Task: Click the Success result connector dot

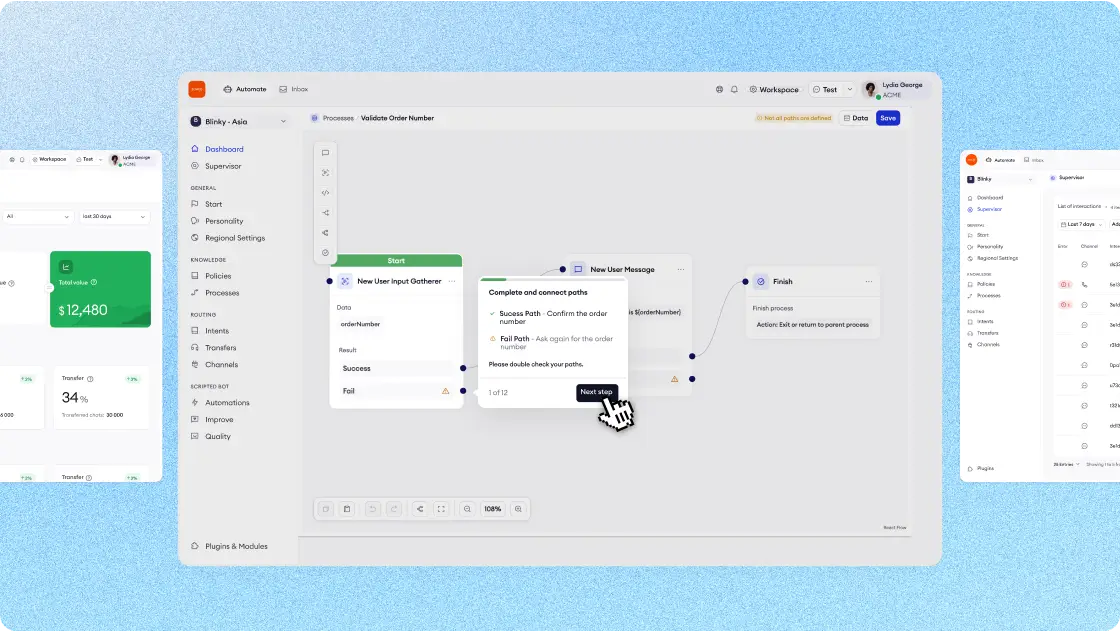Action: pos(463,369)
